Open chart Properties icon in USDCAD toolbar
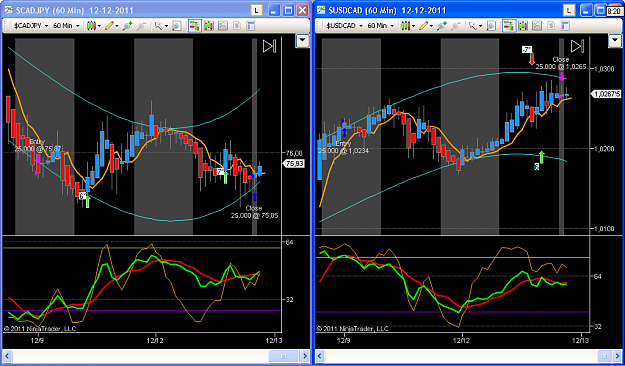The image size is (625, 366). (x=564, y=26)
